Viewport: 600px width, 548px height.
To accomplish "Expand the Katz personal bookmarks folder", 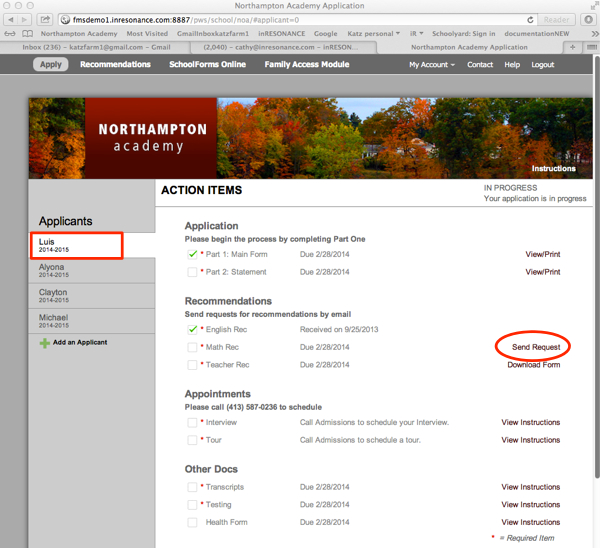I will (x=372, y=33).
